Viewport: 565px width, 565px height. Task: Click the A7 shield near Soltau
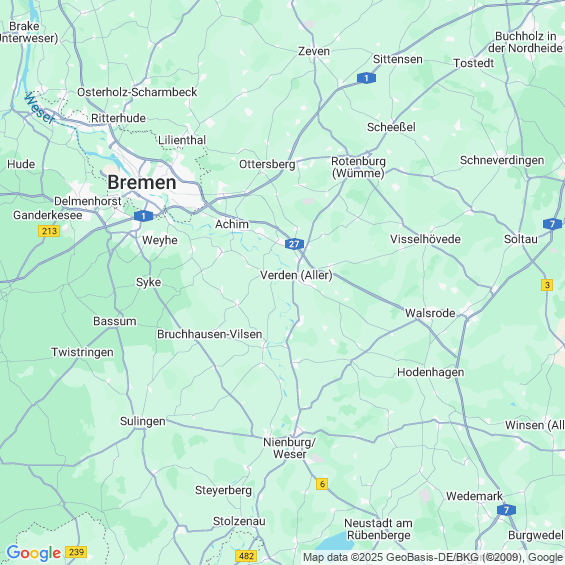552,224
